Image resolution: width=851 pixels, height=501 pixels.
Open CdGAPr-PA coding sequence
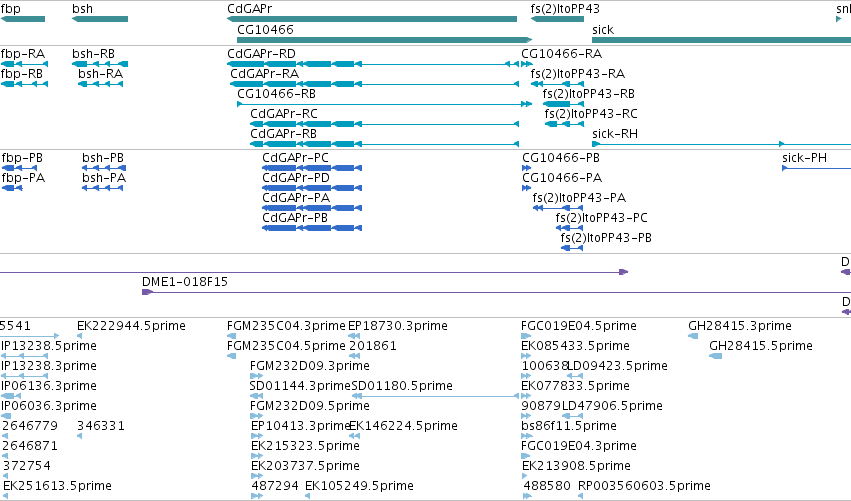pyautogui.click(x=296, y=198)
